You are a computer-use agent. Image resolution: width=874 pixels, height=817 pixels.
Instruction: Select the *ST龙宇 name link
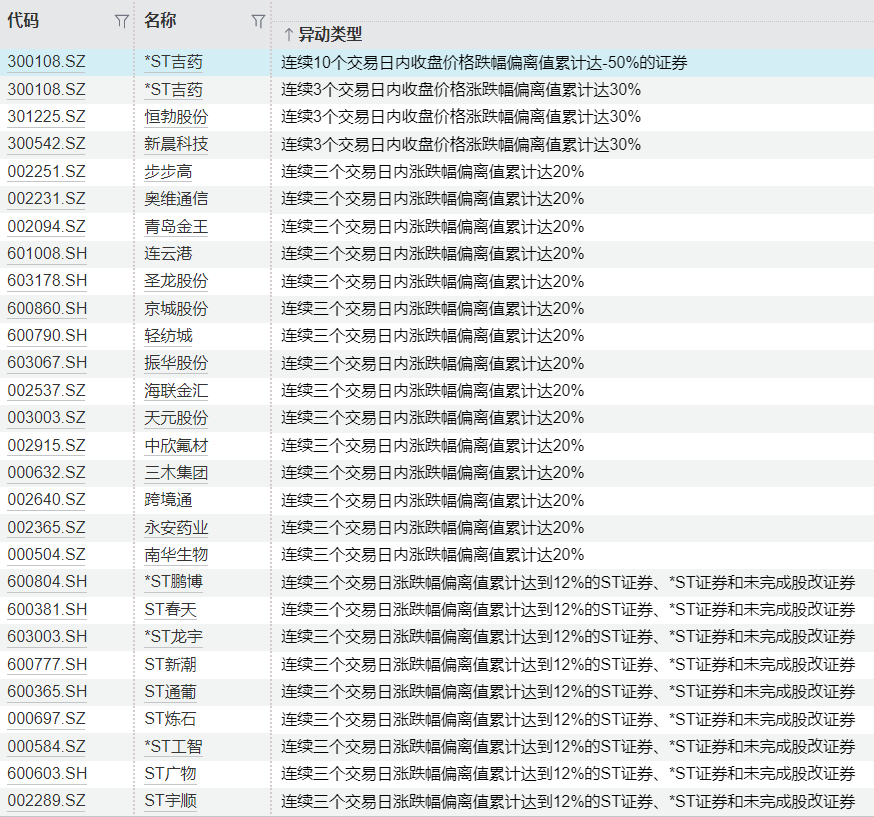173,636
